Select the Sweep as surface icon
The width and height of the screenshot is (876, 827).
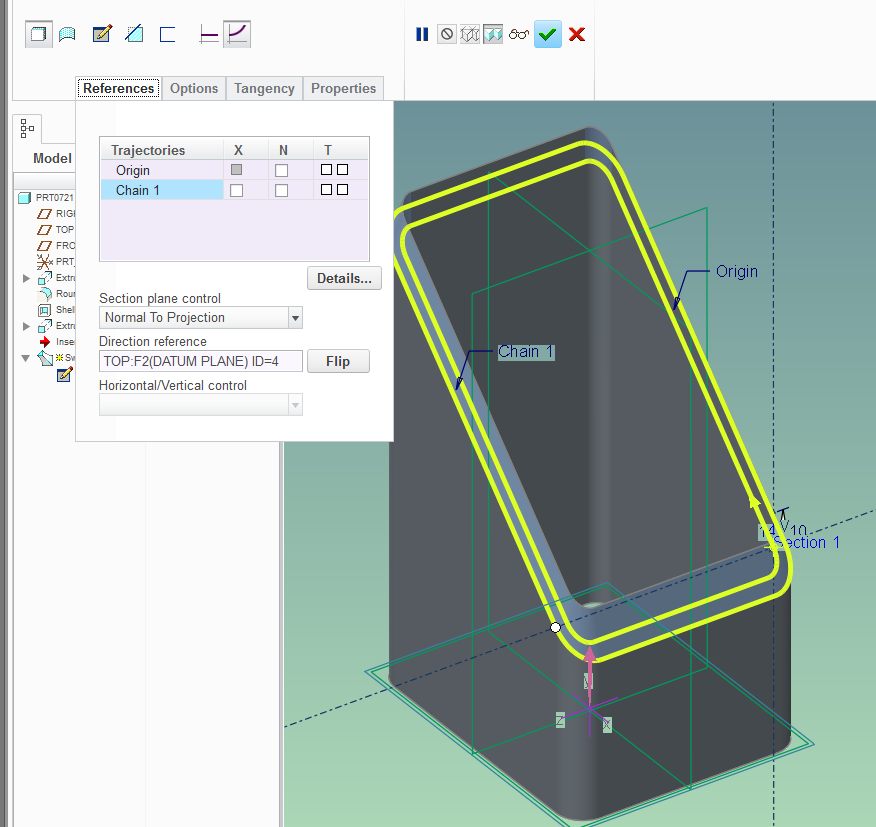67,34
